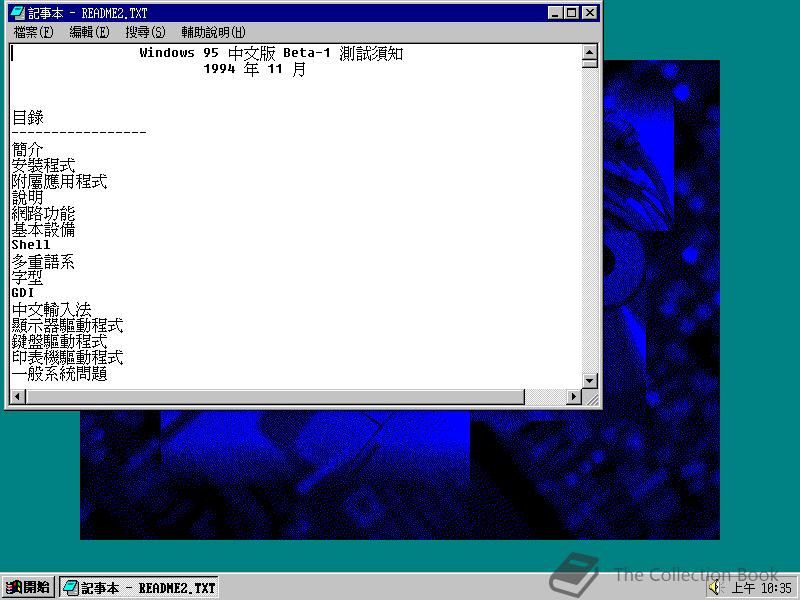This screenshot has height=600, width=800.
Task: Click the 開始 Start button
Action: tap(28, 587)
